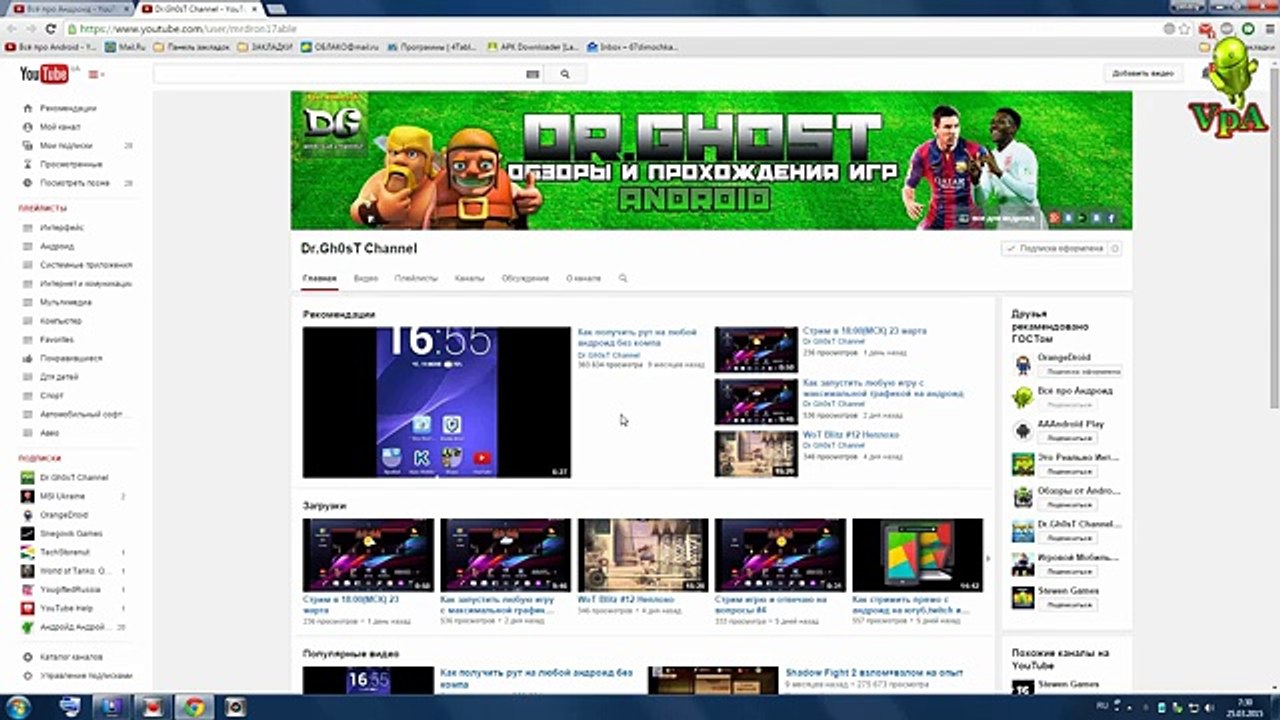Click the browser back arrow
Viewport: 1280px width, 720px height.
tap(11, 29)
